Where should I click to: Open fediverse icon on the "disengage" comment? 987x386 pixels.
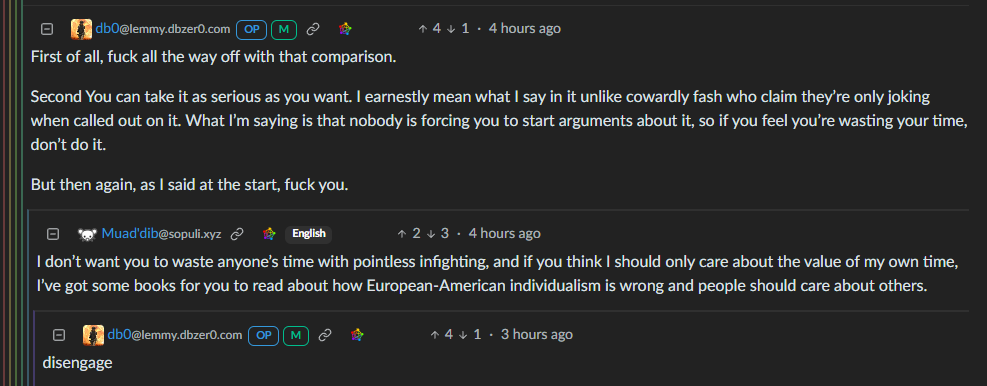[357, 335]
